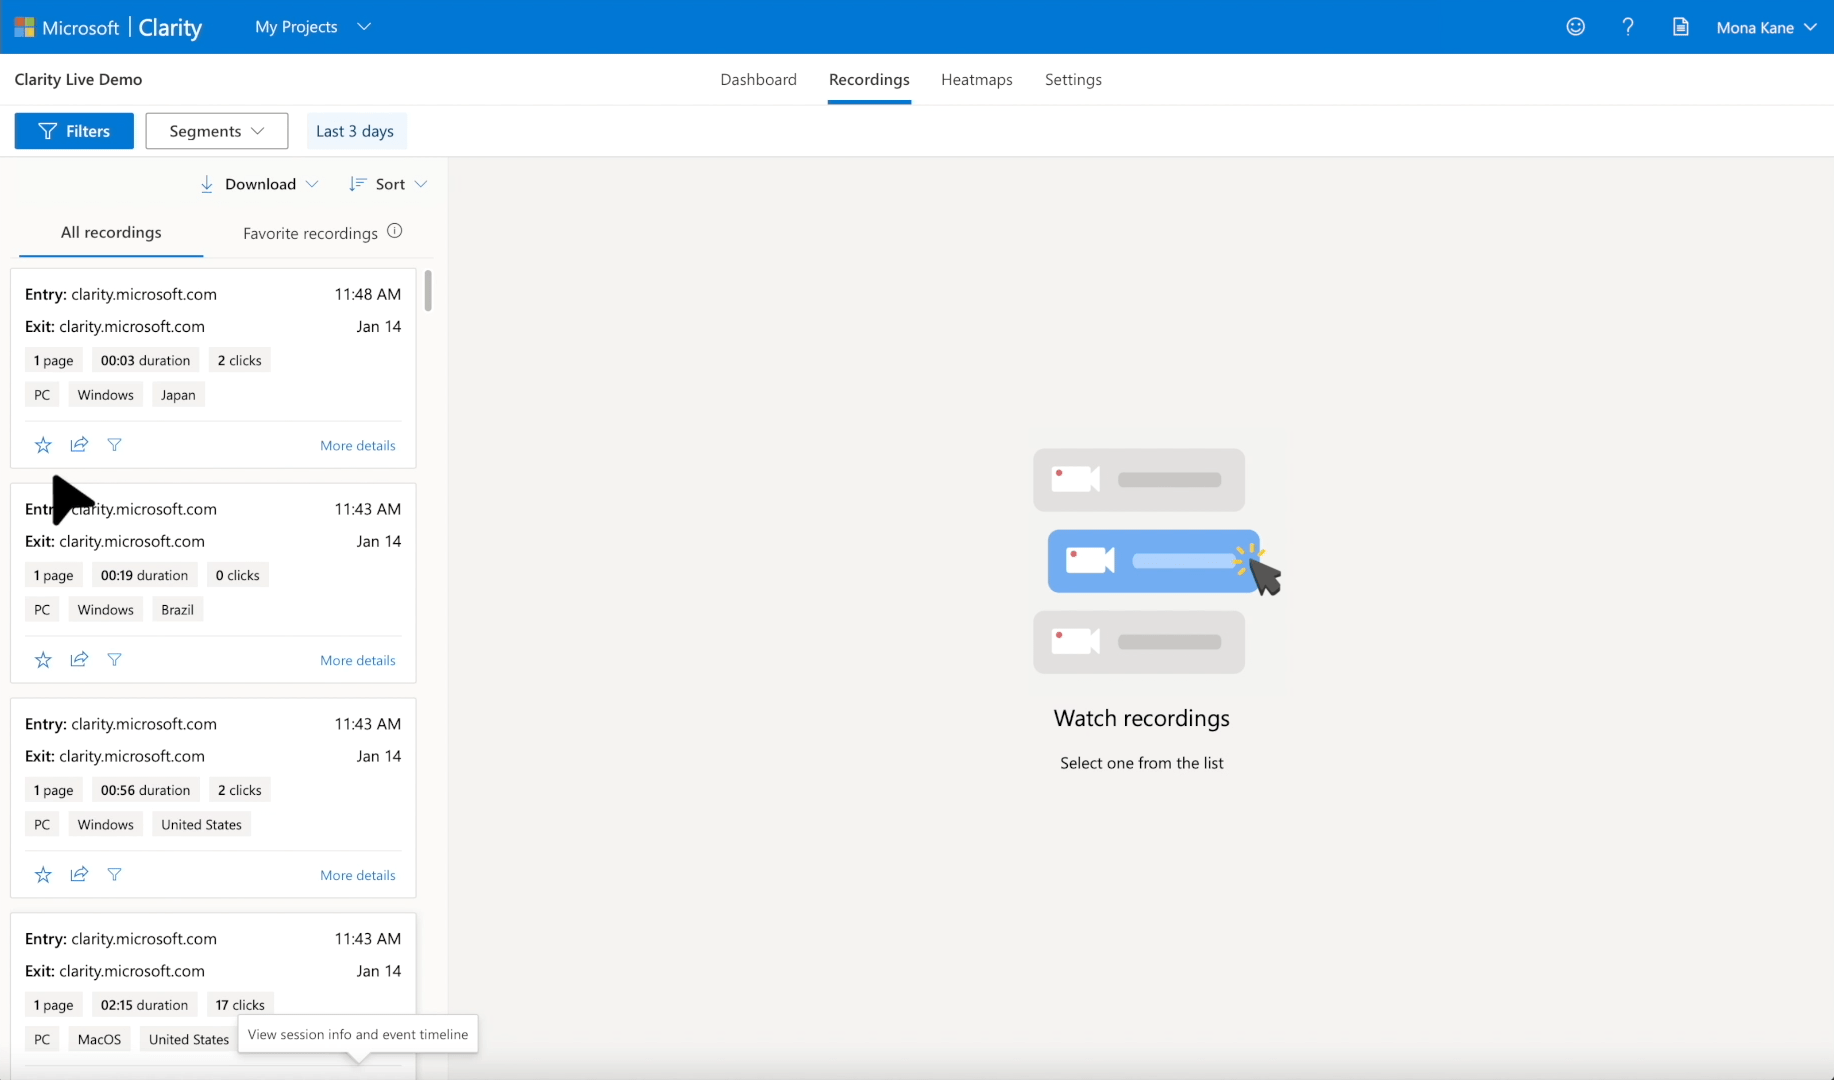Open the Sort dropdown menu
The image size is (1834, 1080).
[x=389, y=184]
